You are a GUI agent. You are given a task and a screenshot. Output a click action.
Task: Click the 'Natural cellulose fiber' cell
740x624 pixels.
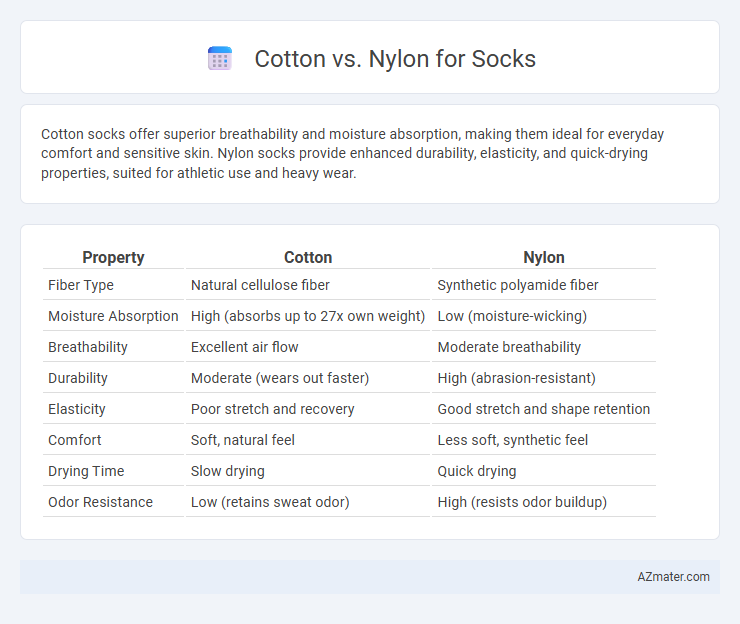(260, 285)
